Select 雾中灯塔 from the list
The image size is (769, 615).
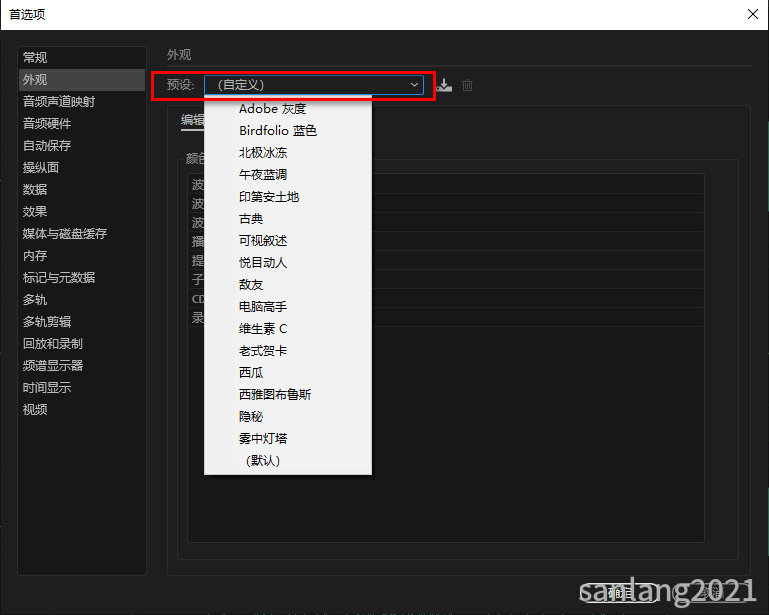tap(288, 438)
